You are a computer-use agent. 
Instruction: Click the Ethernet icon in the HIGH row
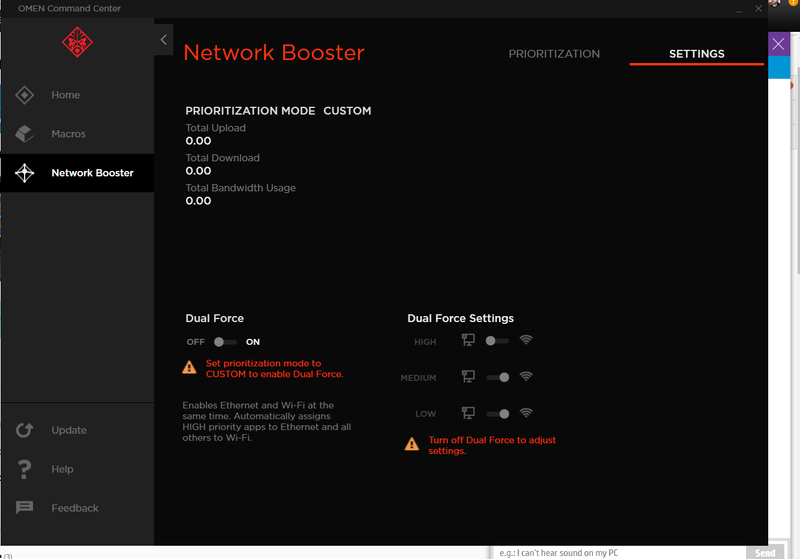(x=468, y=341)
